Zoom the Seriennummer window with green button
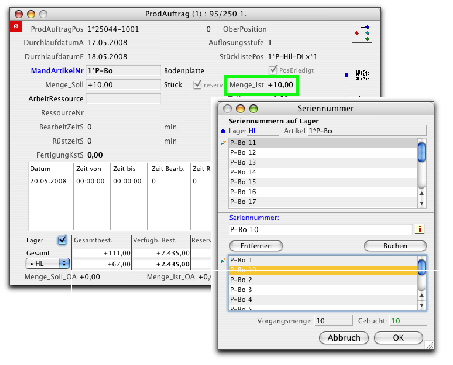 tap(254, 109)
